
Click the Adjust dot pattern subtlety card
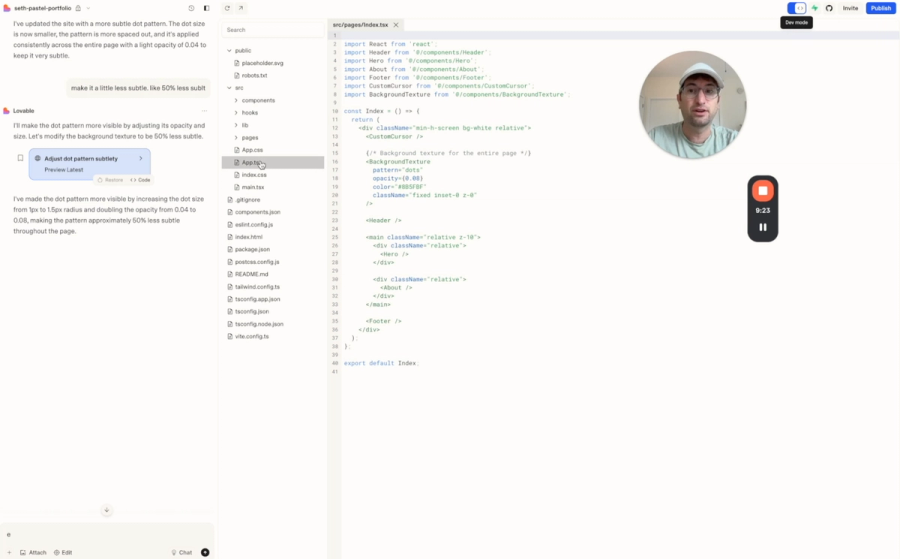(x=90, y=164)
